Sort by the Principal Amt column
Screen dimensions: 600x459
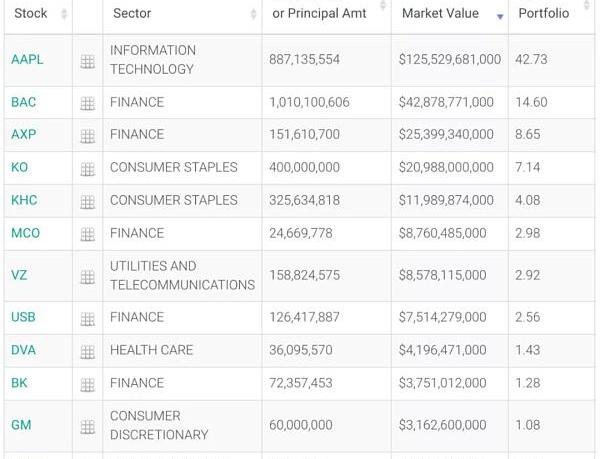(x=319, y=14)
